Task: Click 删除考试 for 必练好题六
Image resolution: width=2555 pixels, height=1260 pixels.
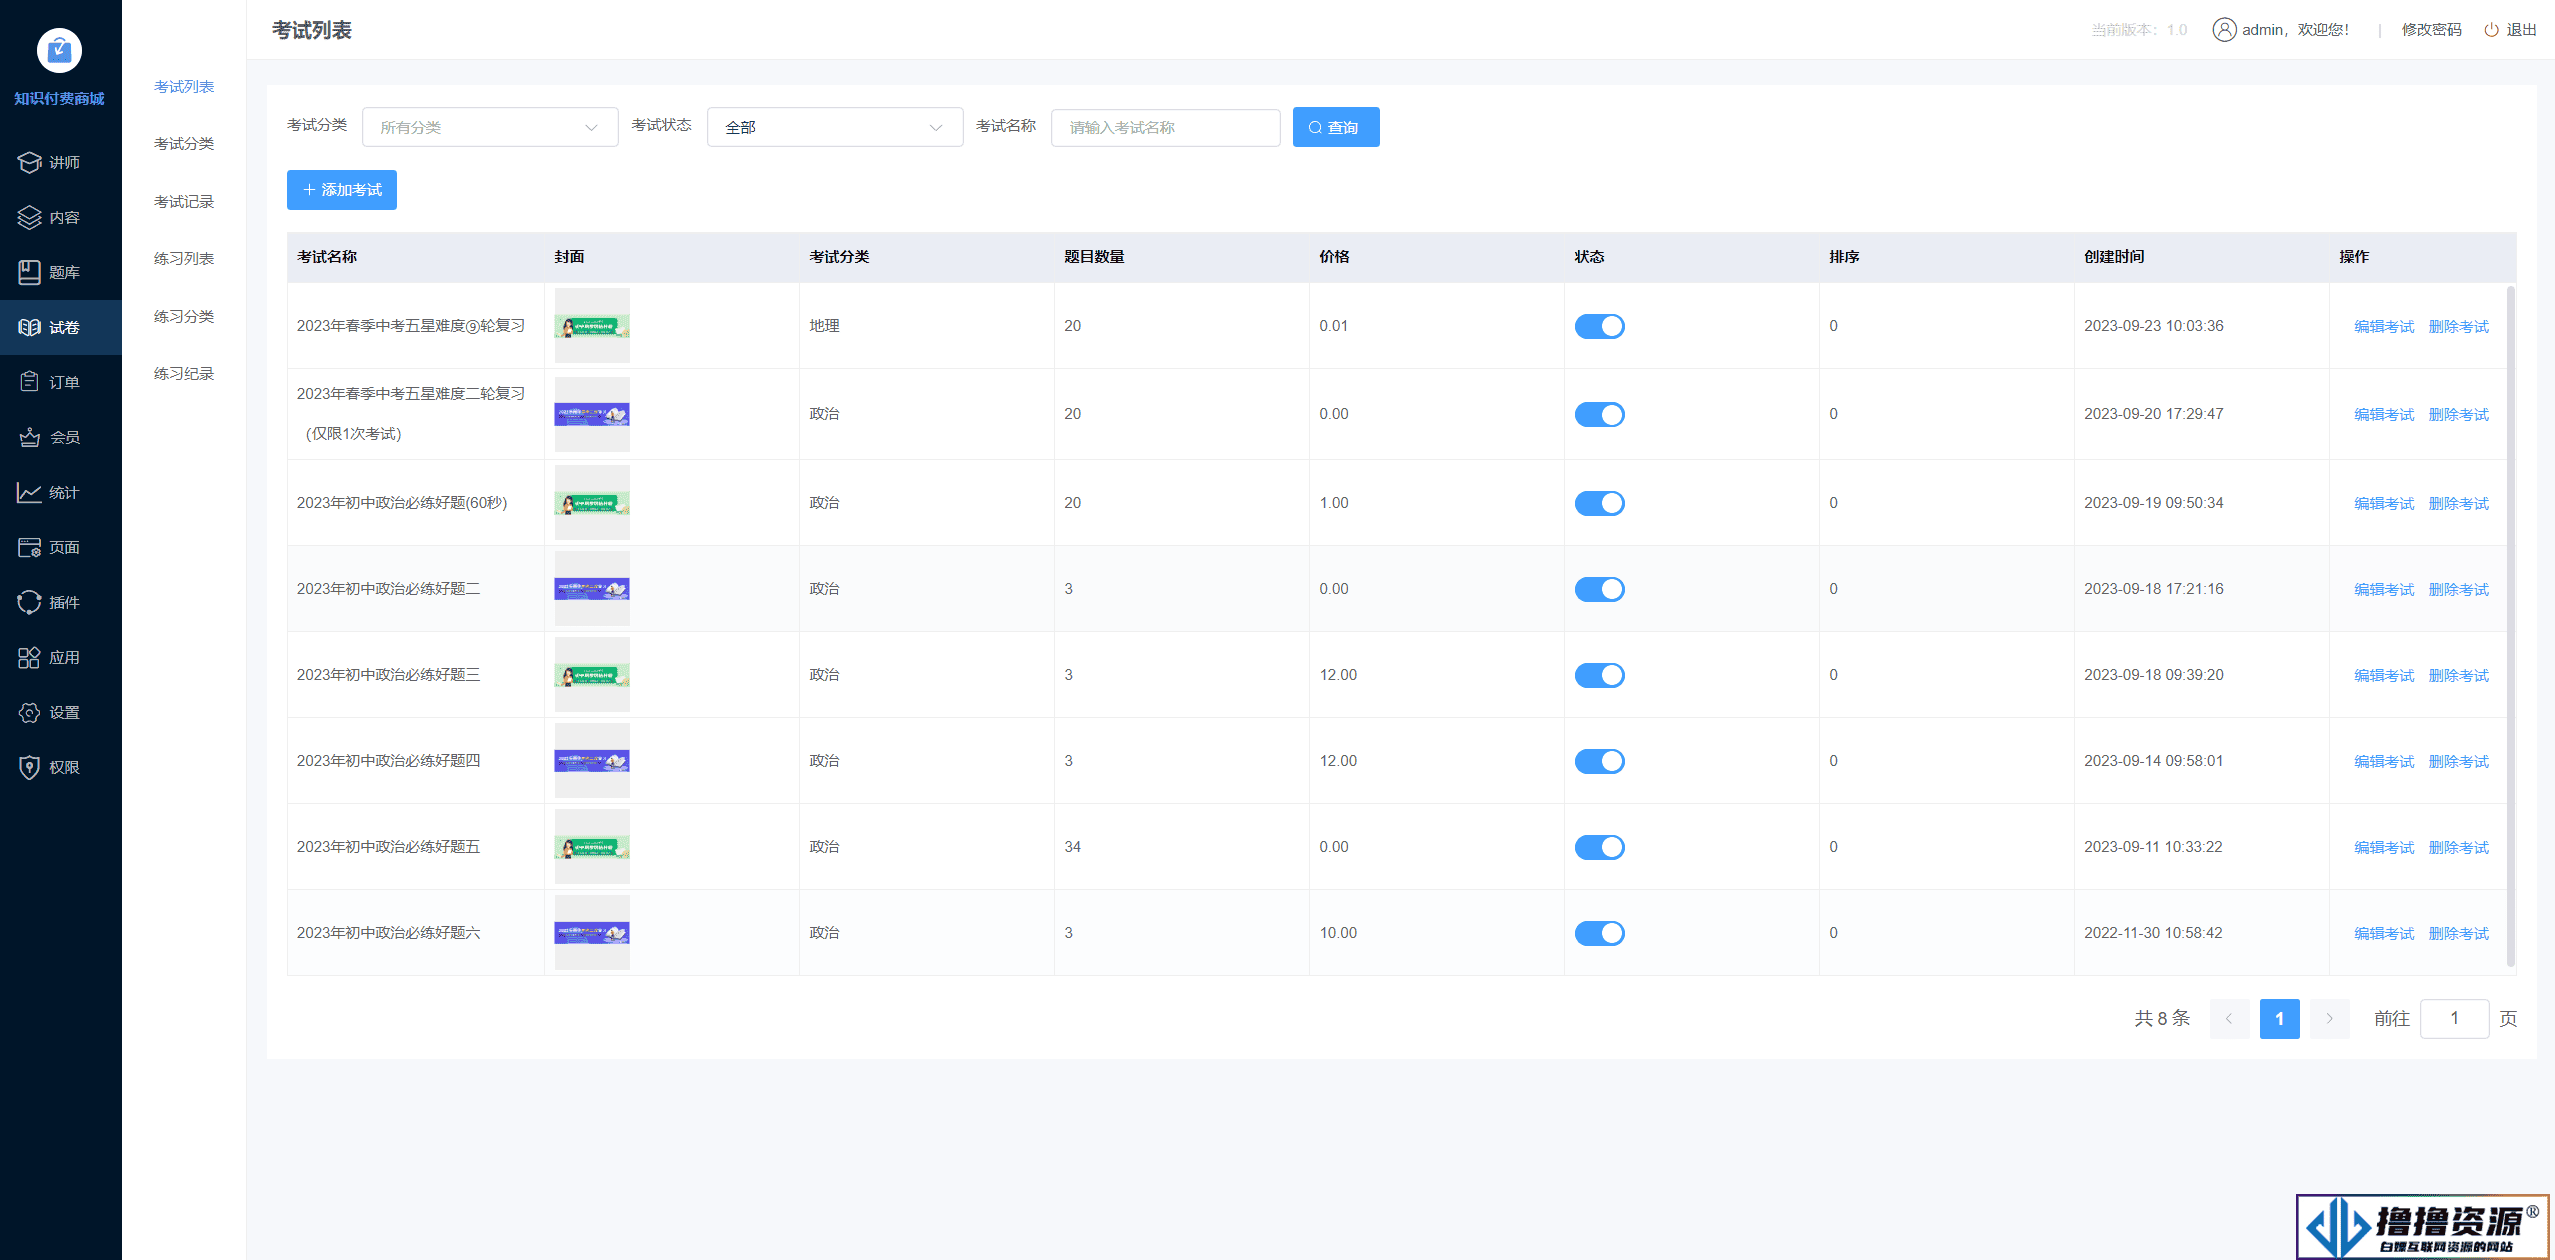Action: point(2459,934)
